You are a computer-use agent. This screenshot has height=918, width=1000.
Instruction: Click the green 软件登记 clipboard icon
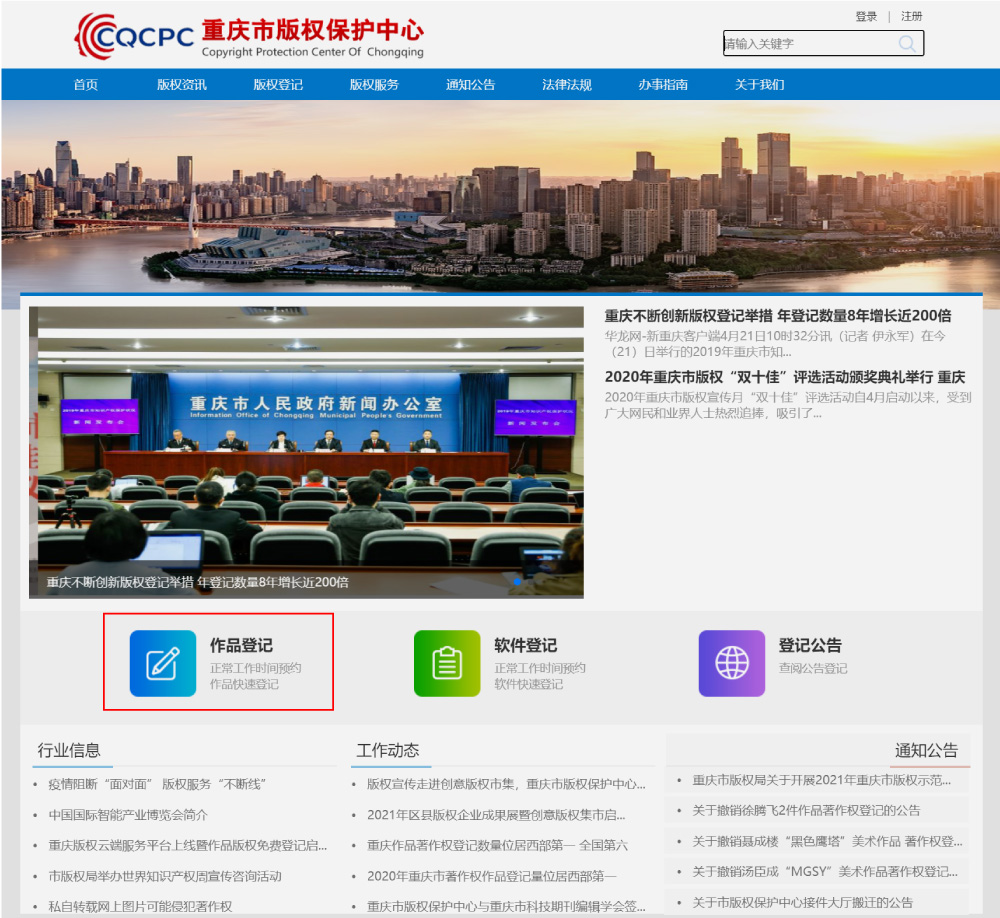click(x=446, y=663)
